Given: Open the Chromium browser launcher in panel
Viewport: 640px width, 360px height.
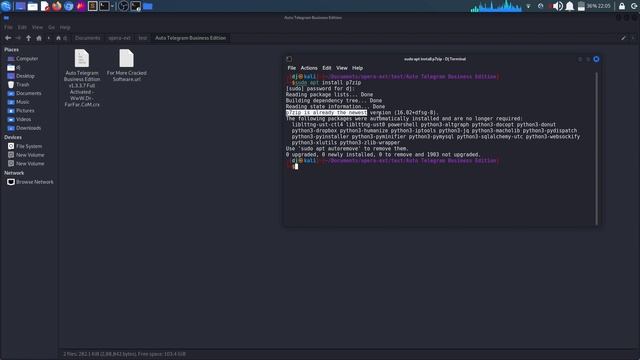Looking at the screenshot, I should [69, 6].
